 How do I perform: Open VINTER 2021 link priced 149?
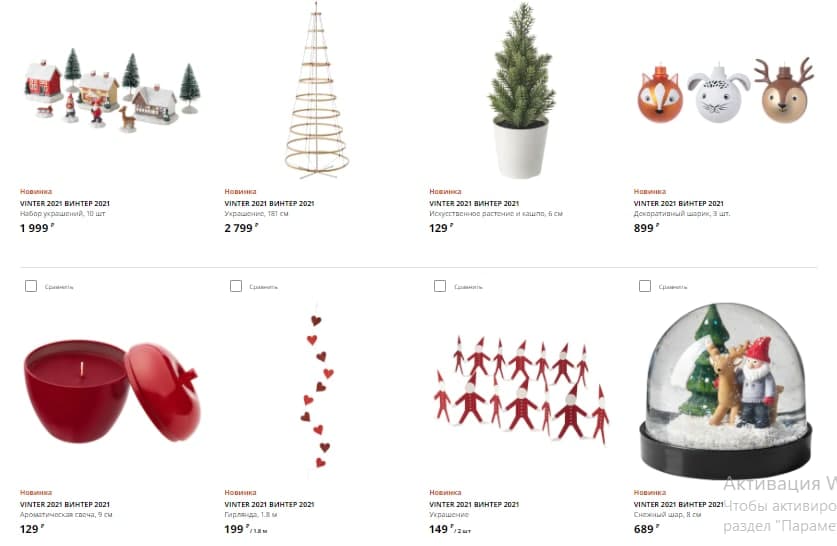pyautogui.click(x=474, y=504)
